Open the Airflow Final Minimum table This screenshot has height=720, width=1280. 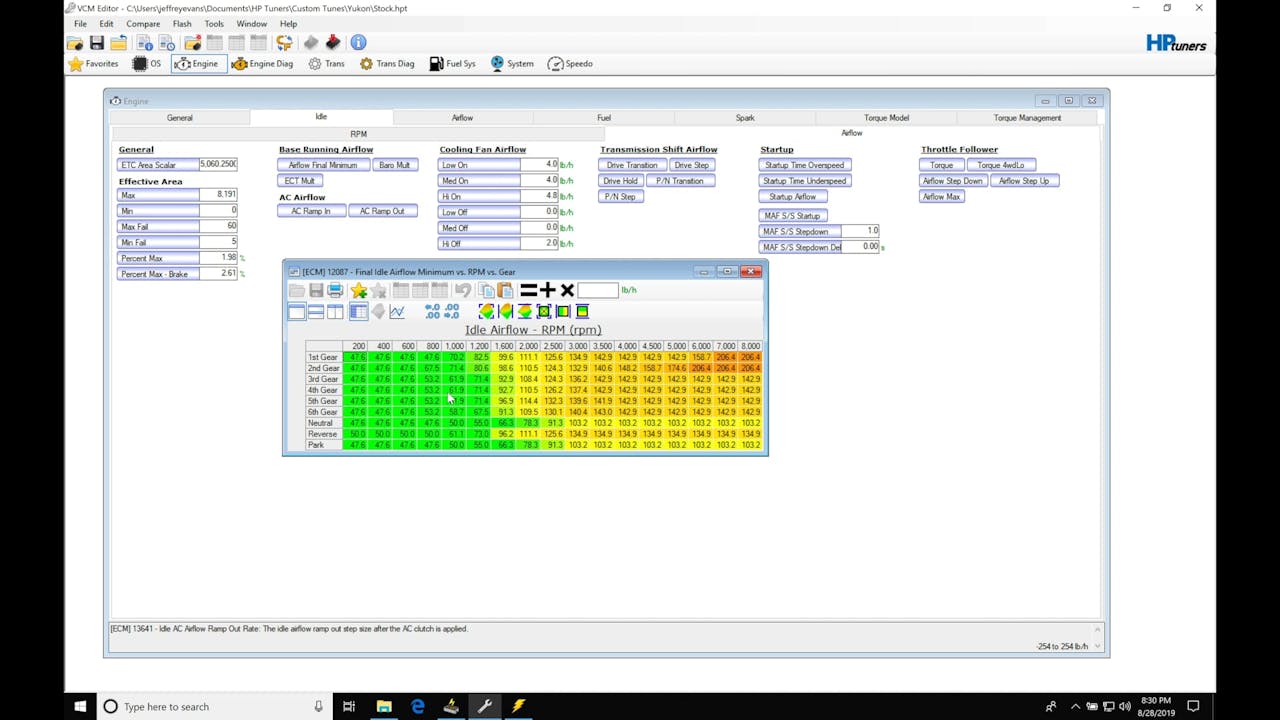[323, 164]
